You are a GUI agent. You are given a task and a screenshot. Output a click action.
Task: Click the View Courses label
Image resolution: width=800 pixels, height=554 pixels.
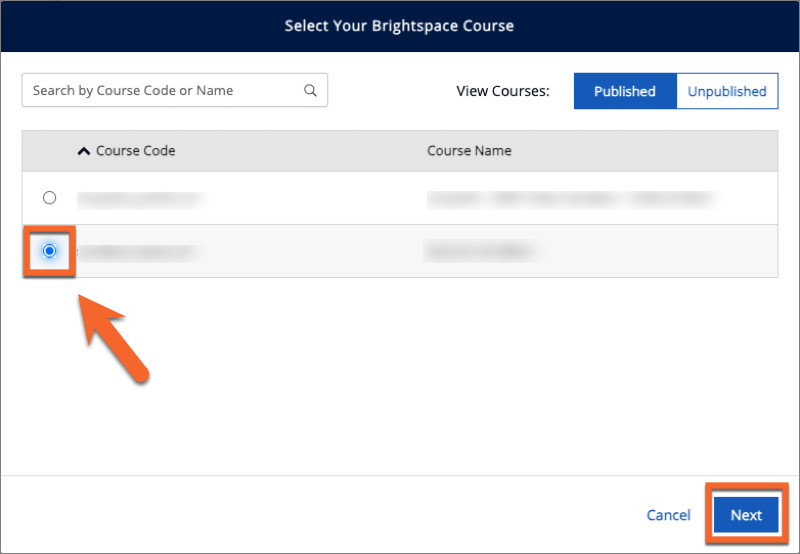coord(503,91)
